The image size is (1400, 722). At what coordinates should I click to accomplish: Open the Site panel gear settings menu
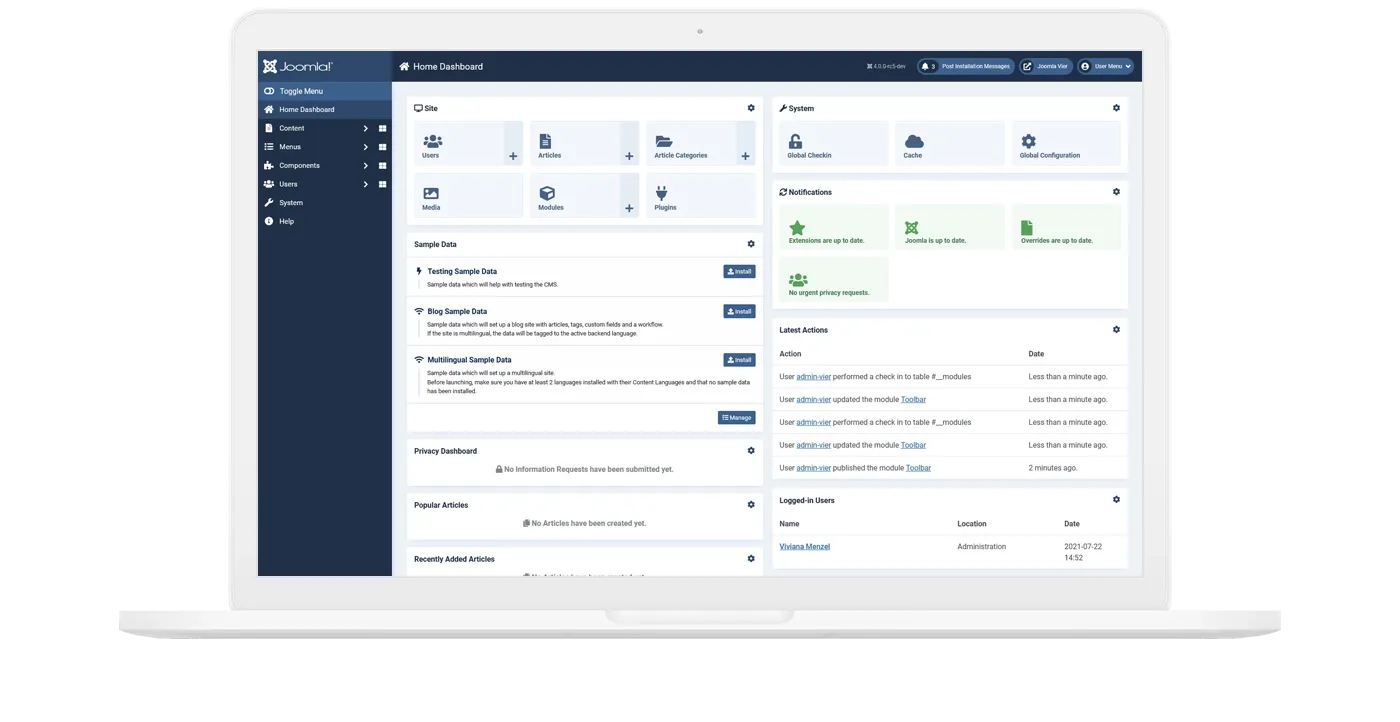click(x=751, y=108)
